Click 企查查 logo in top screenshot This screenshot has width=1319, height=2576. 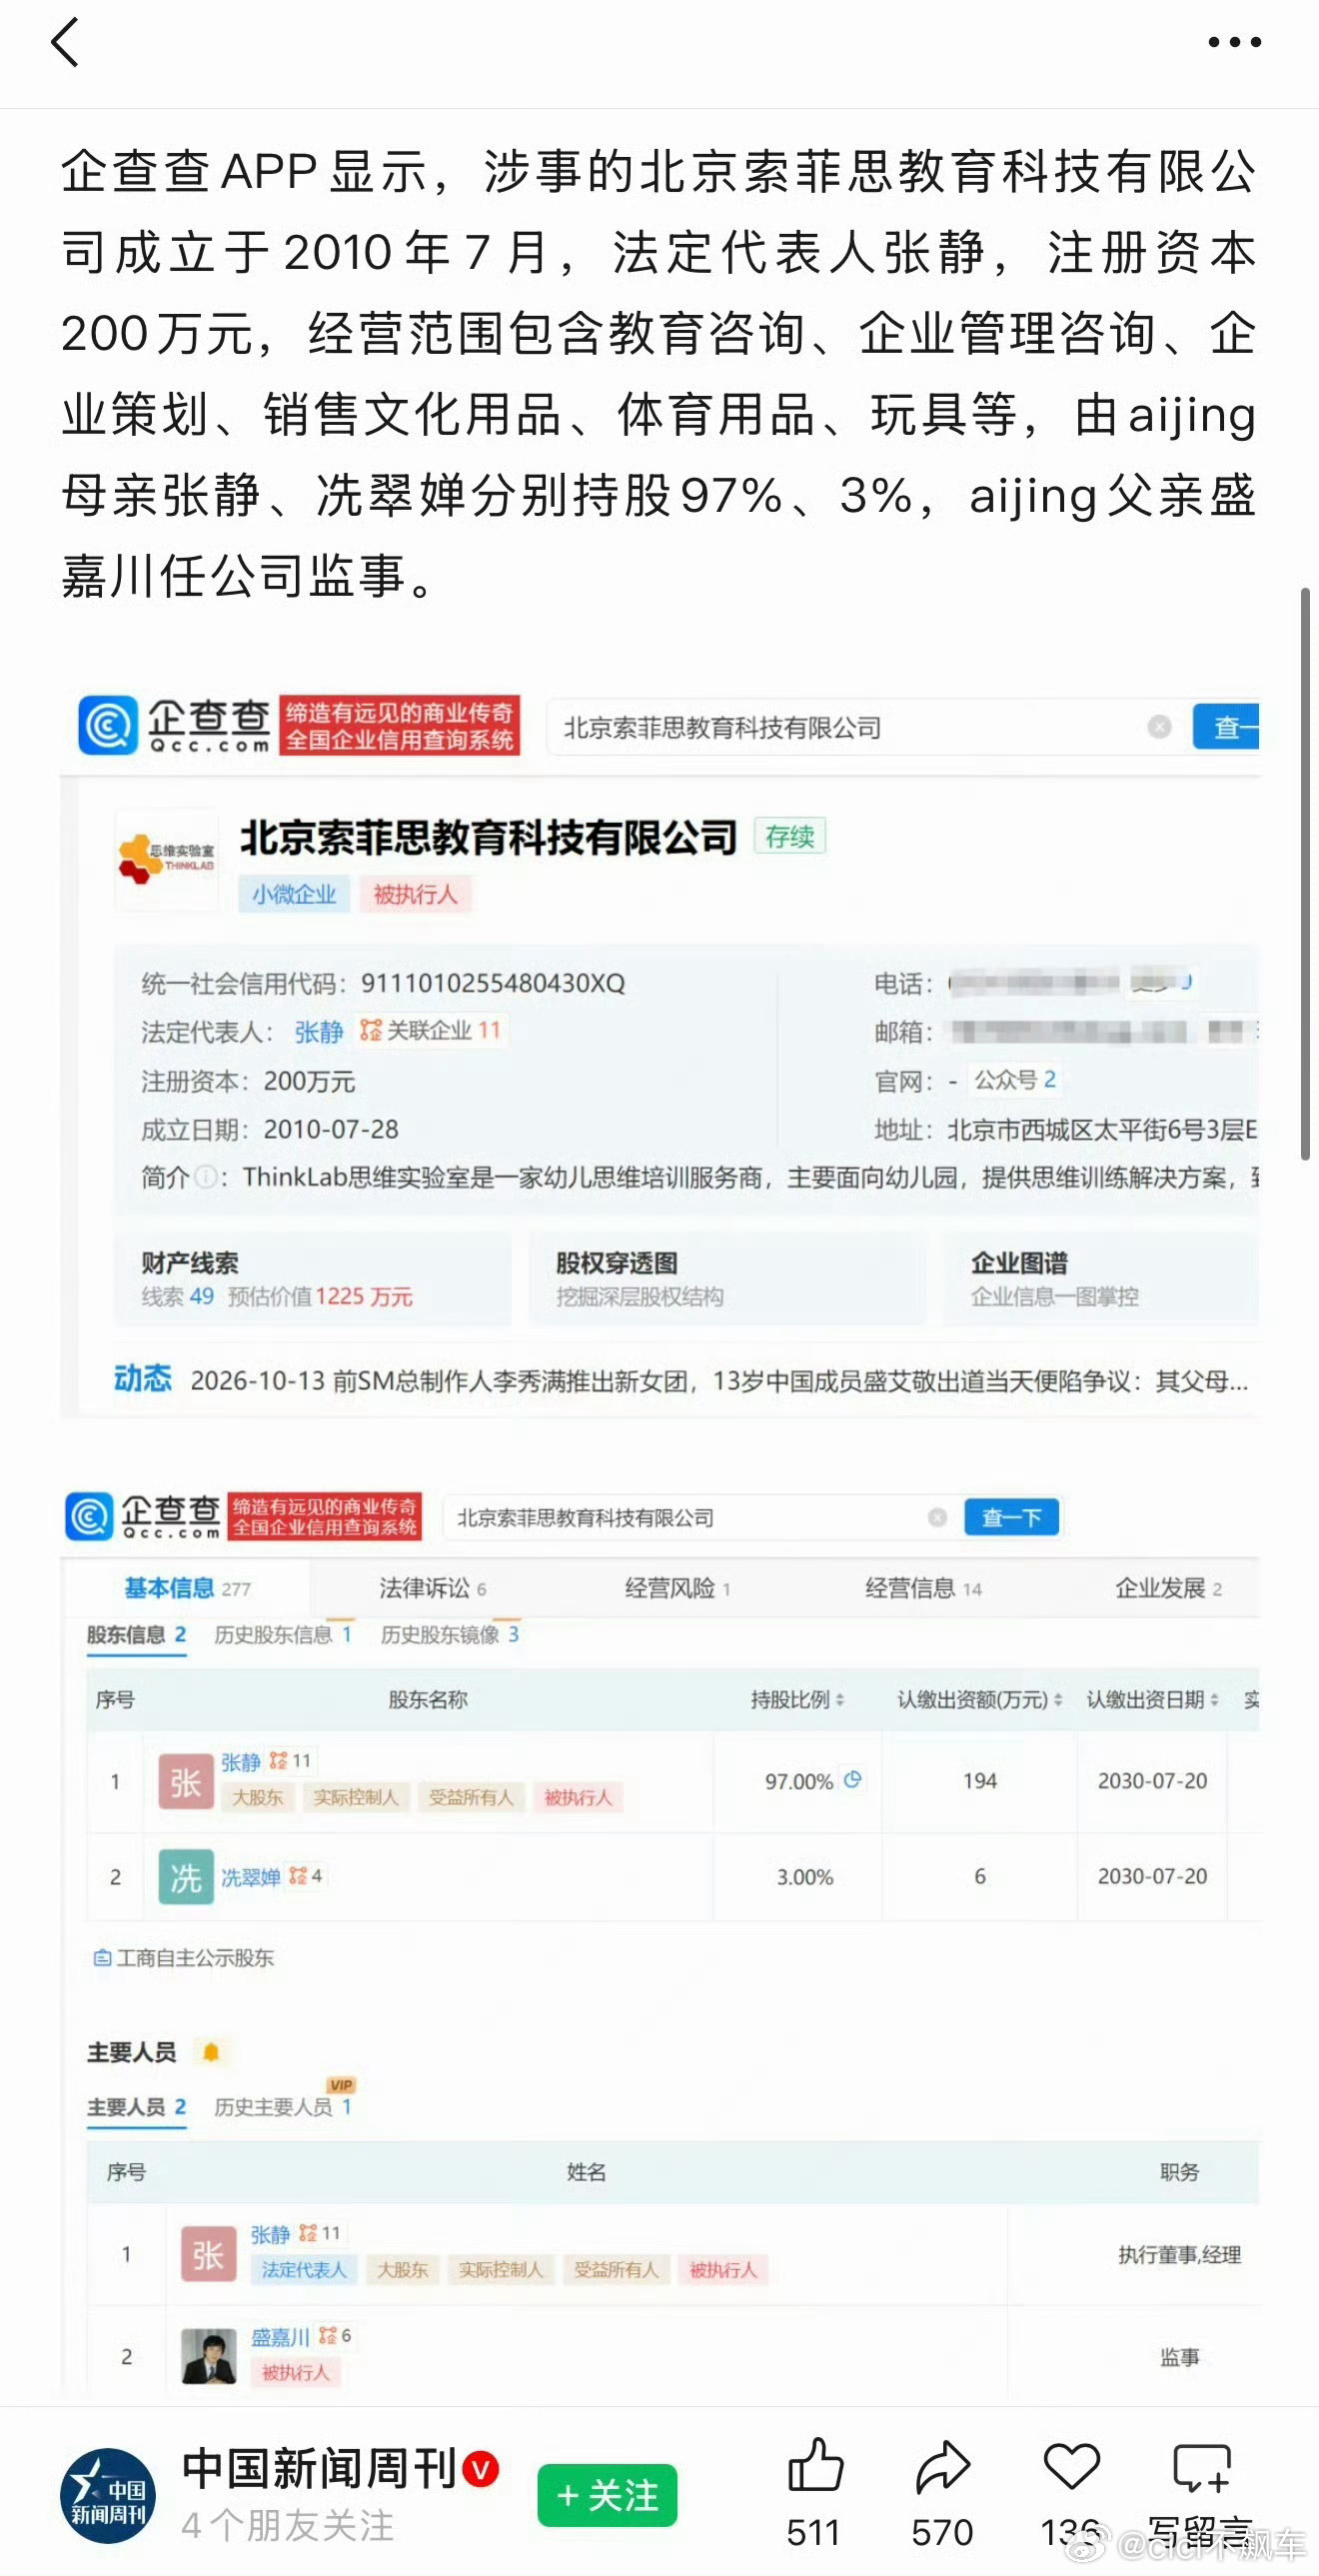(x=175, y=725)
